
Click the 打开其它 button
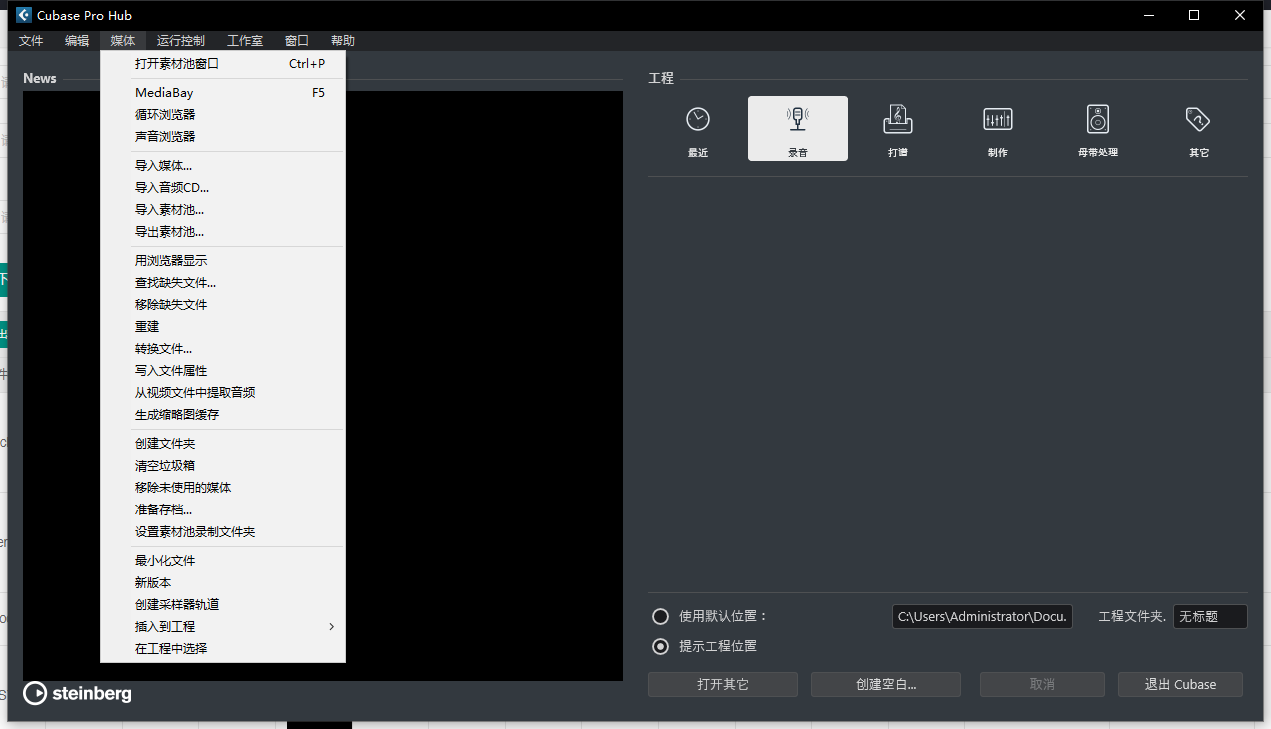[x=723, y=685]
